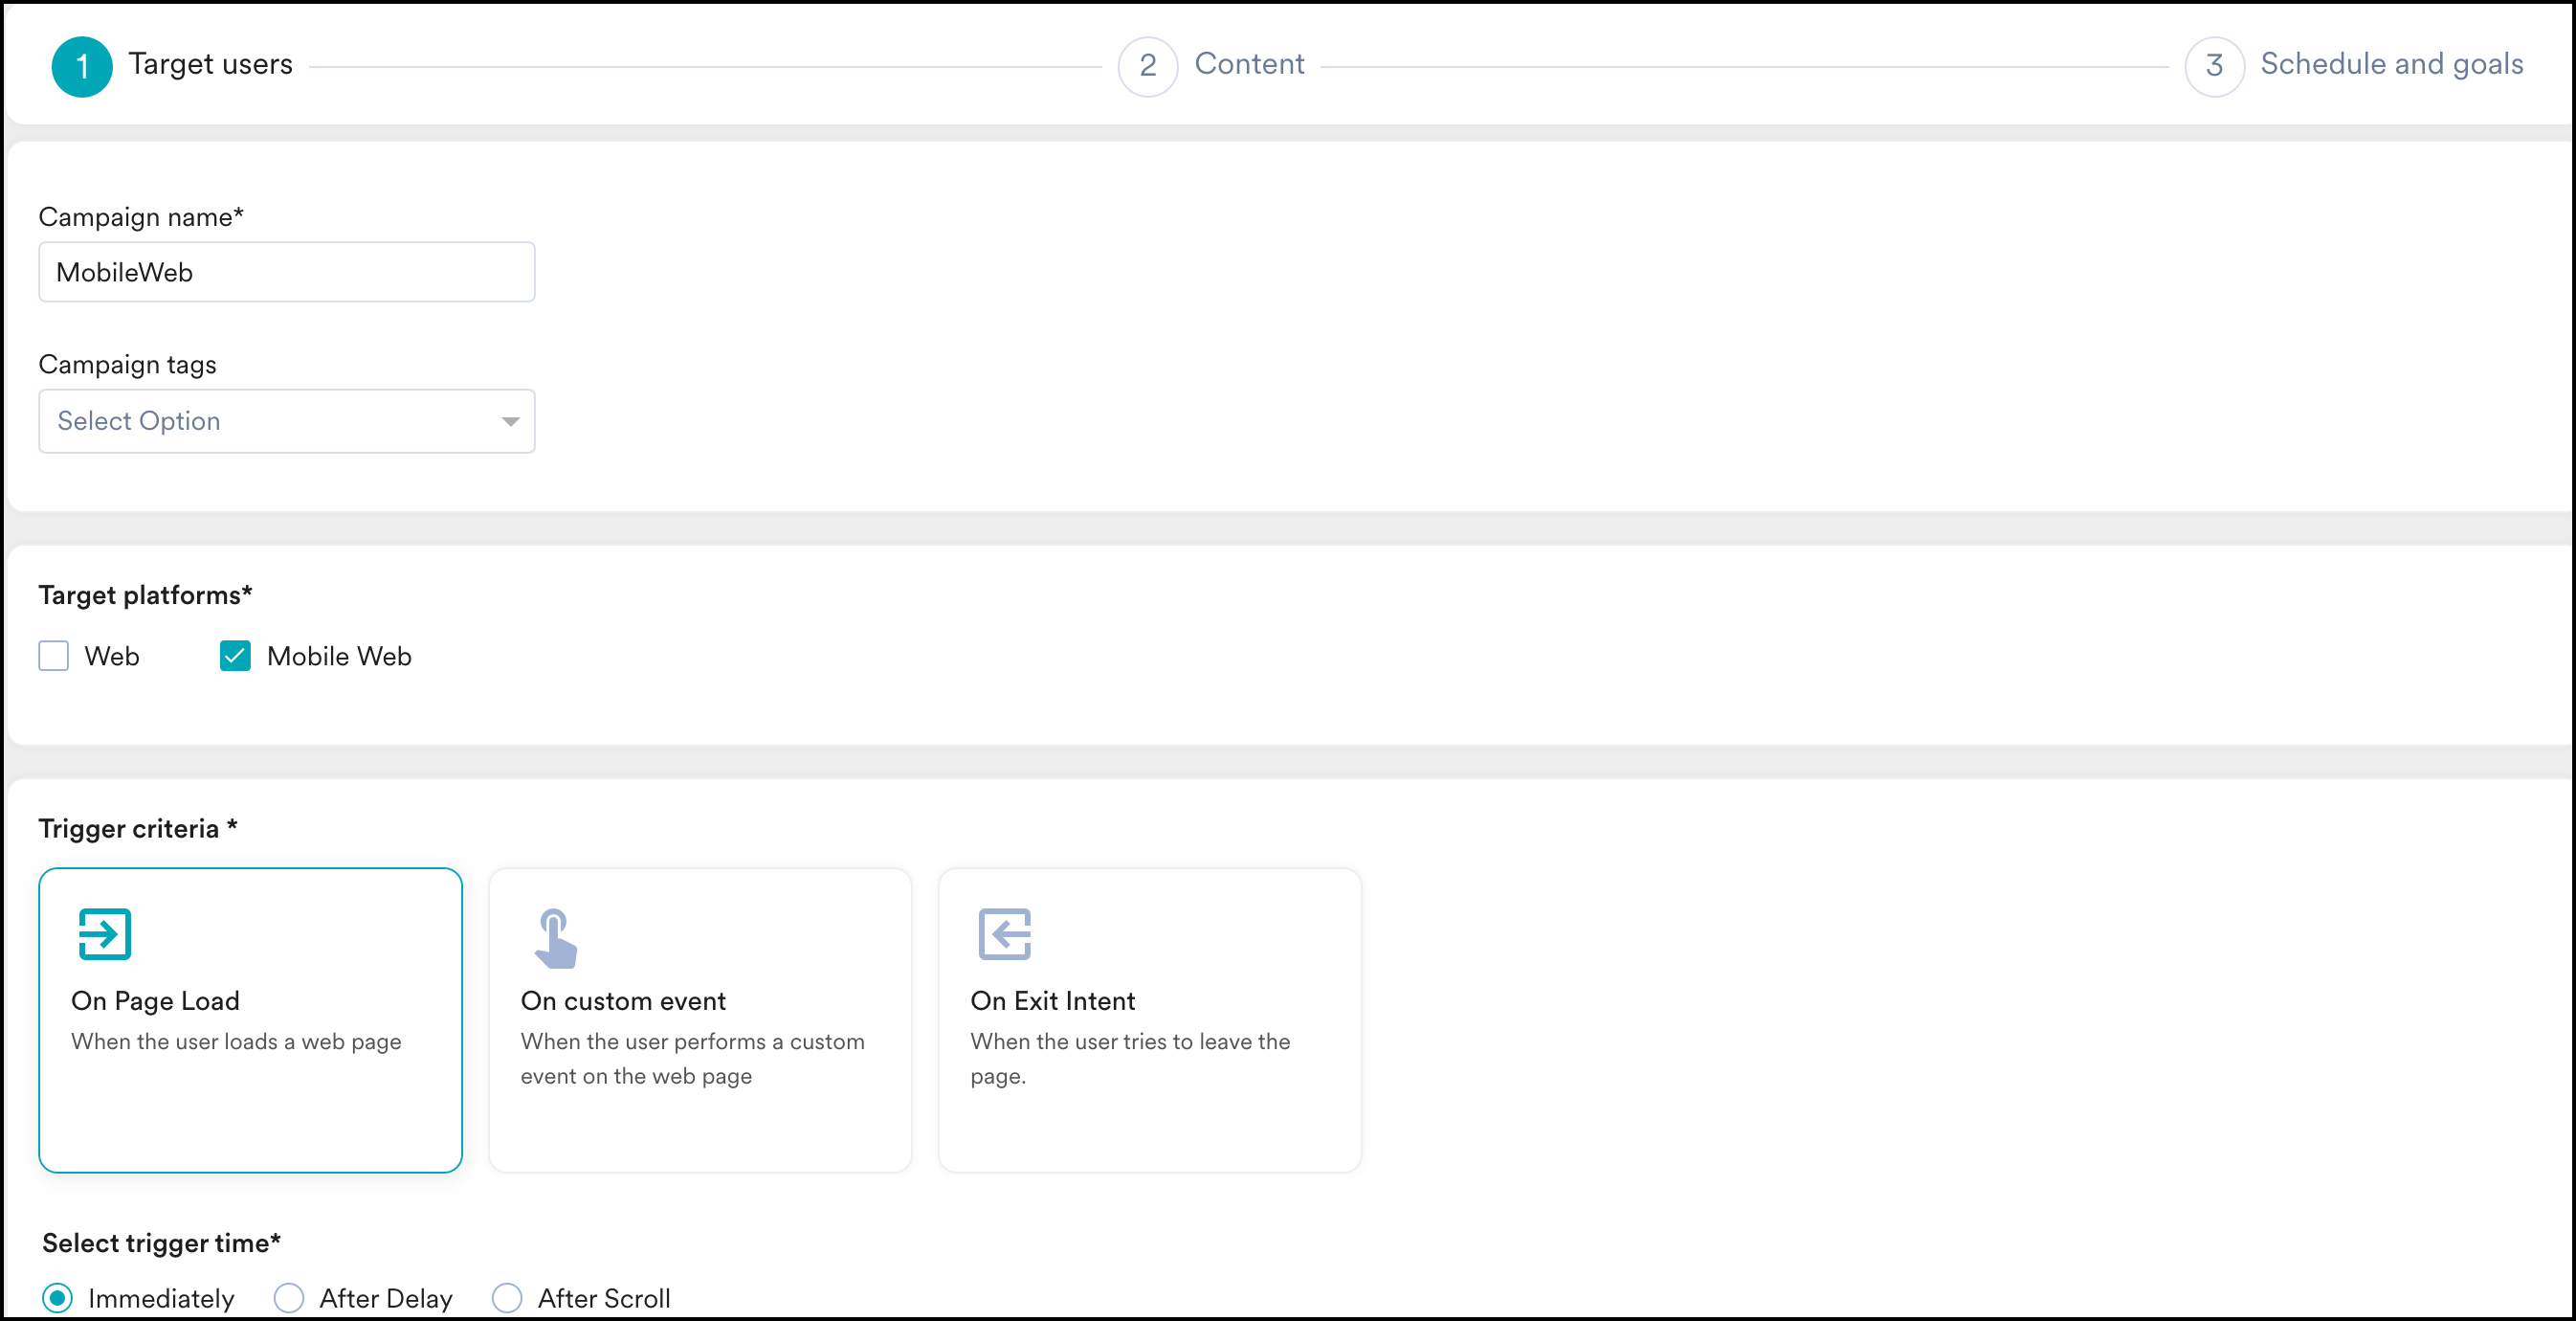Click the On Page Load arrow icon

tap(105, 933)
